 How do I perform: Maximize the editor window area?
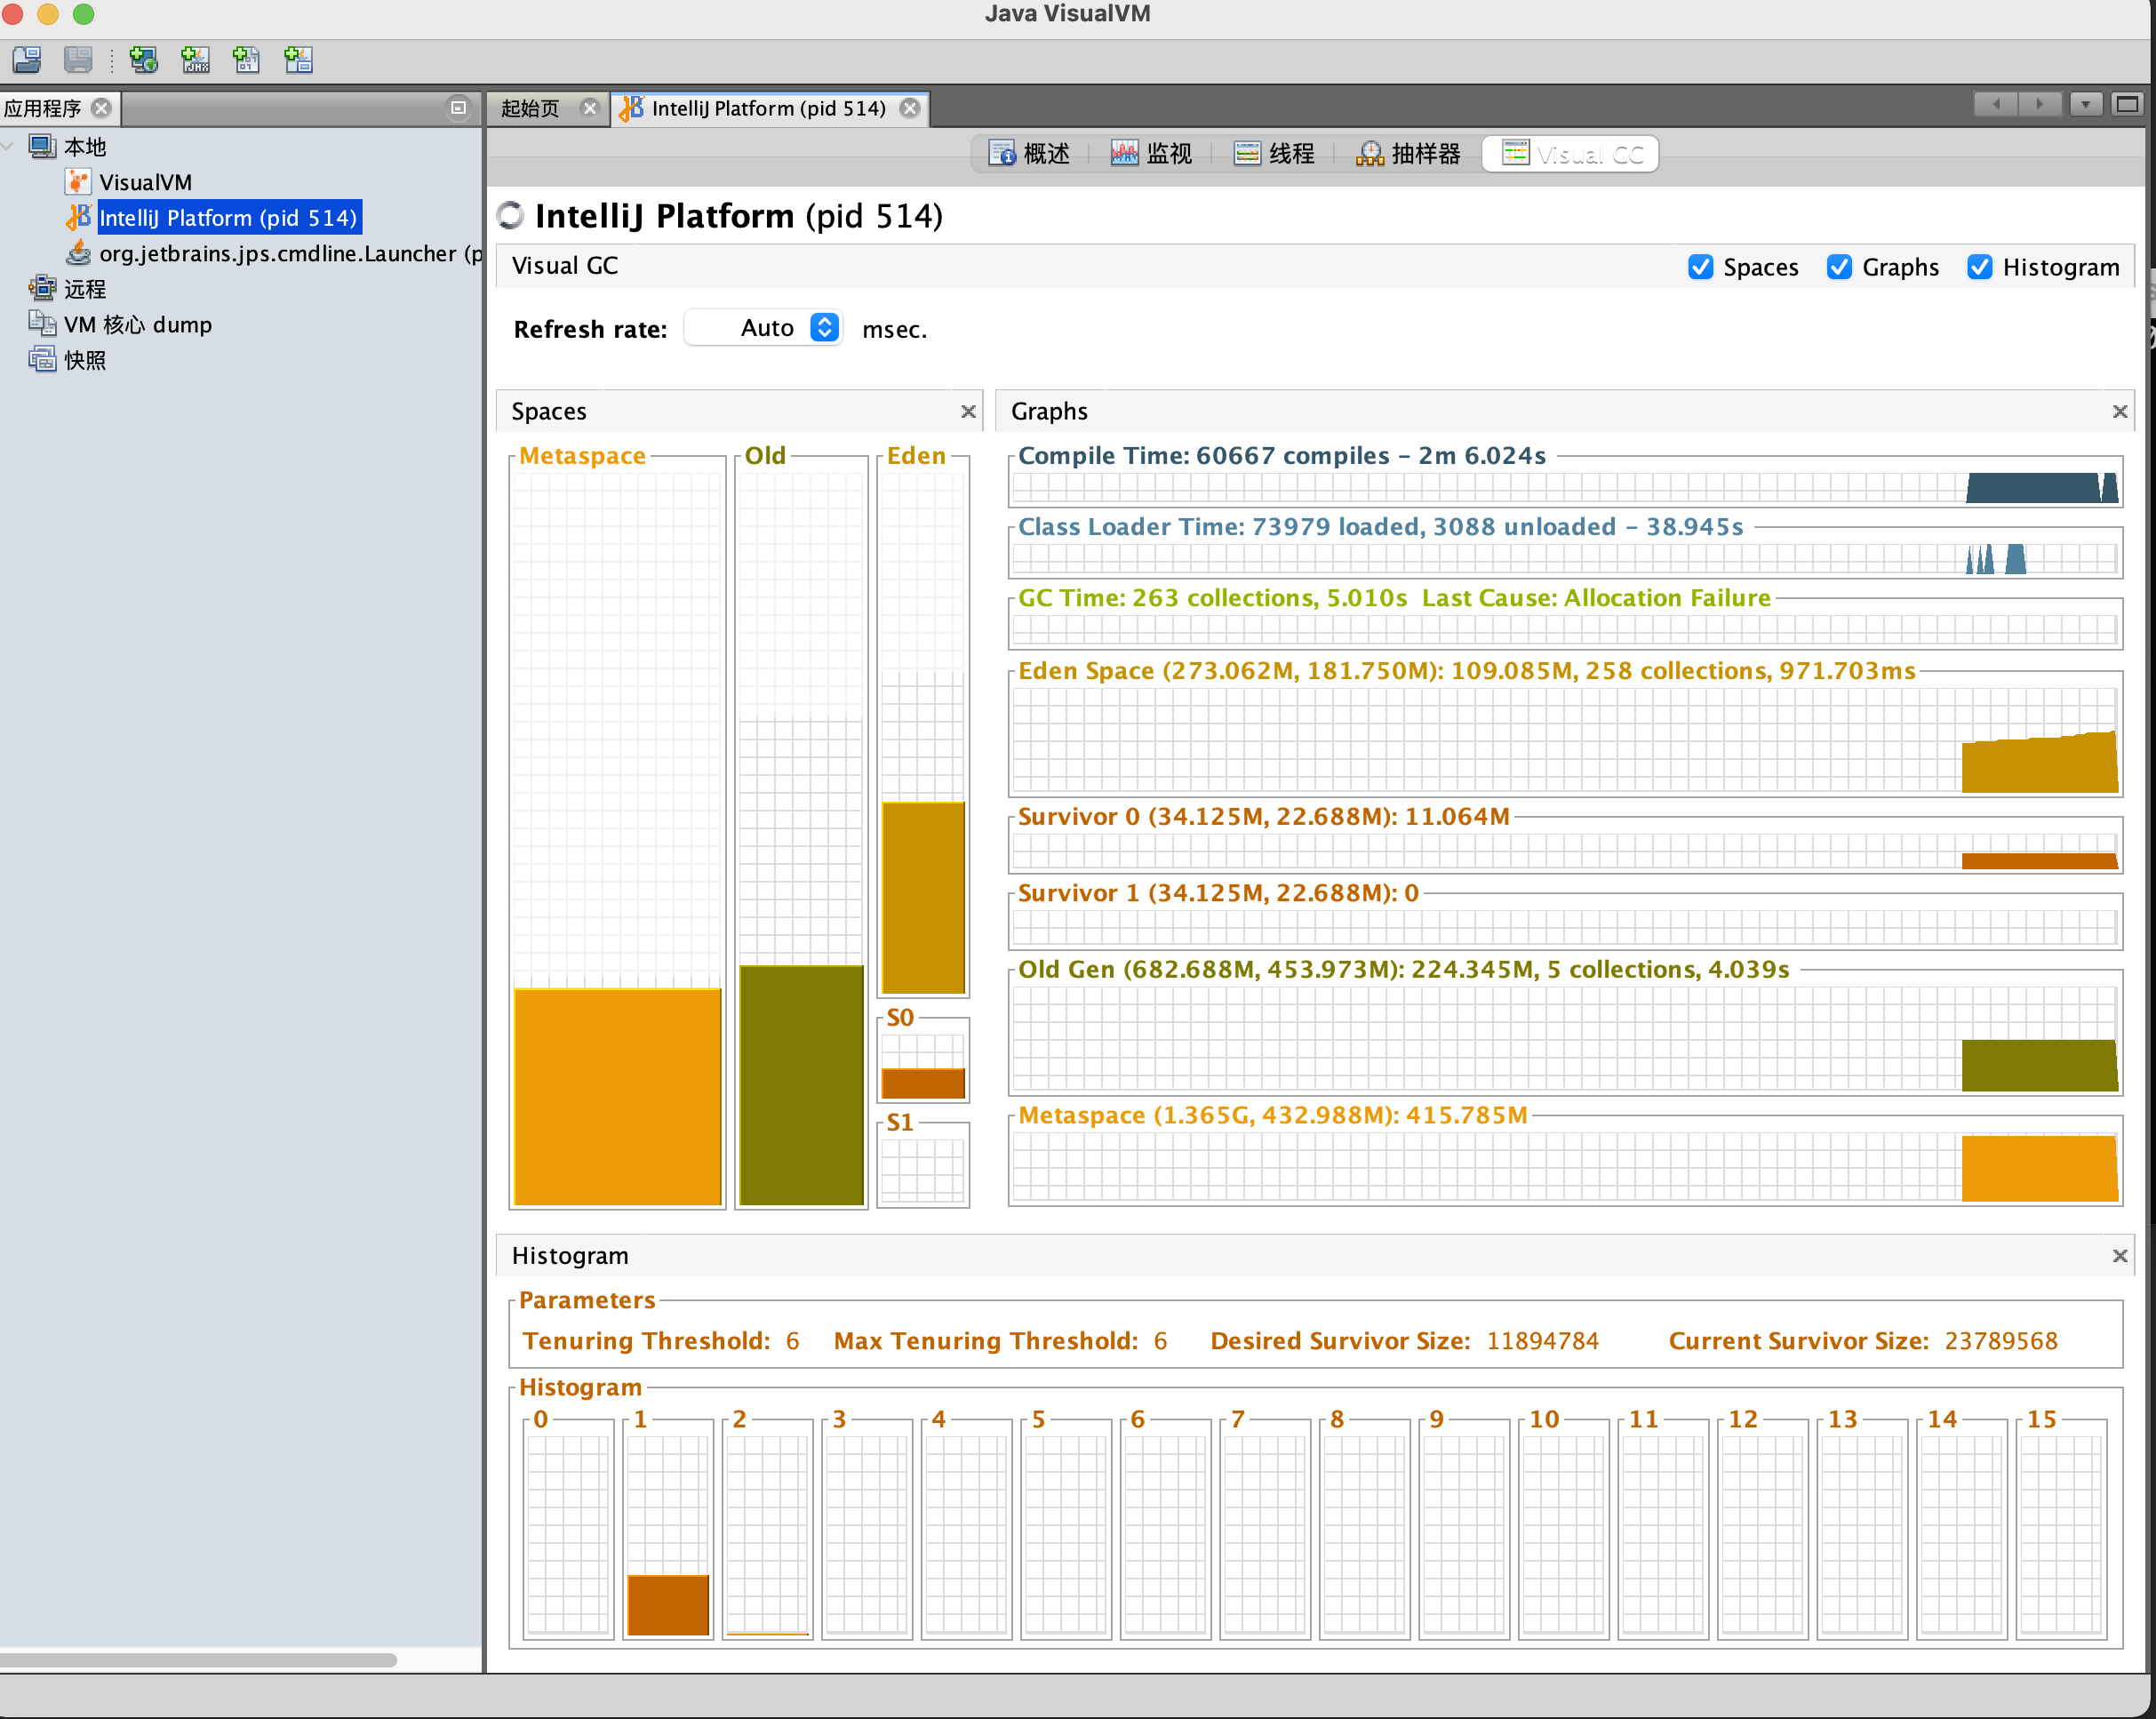pyautogui.click(x=2127, y=104)
